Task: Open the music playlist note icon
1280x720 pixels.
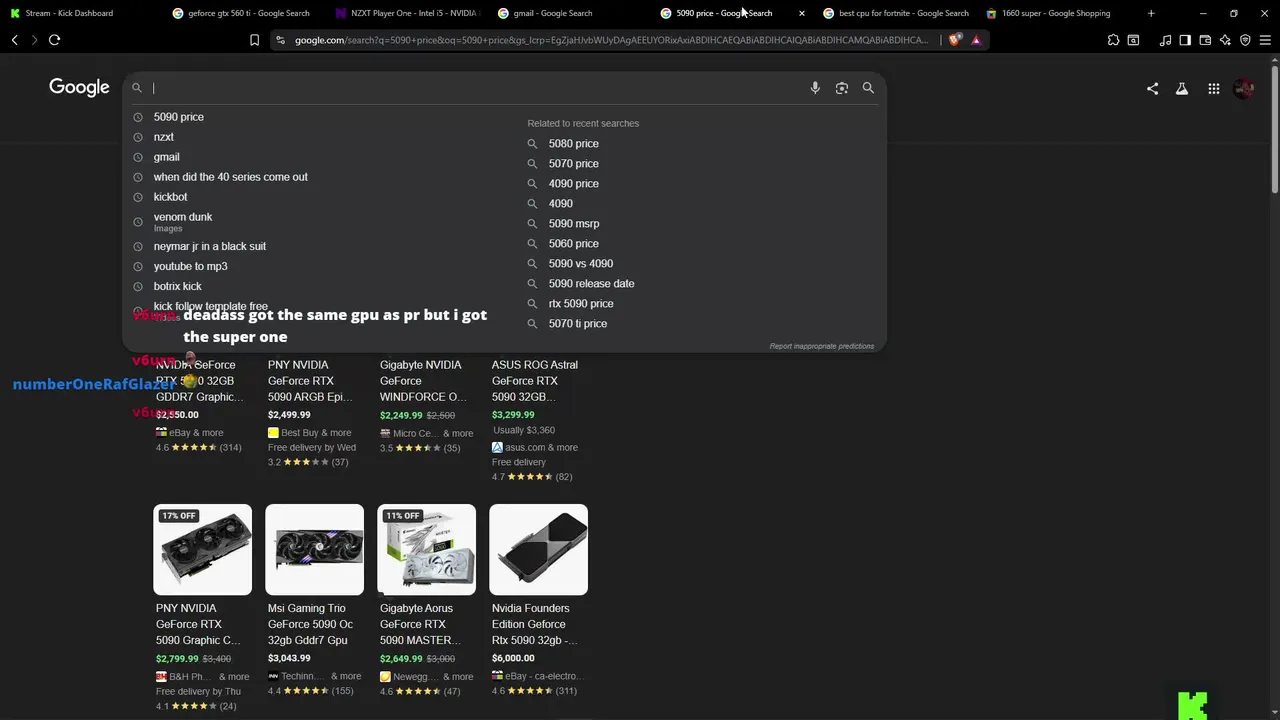Action: [x=1165, y=40]
